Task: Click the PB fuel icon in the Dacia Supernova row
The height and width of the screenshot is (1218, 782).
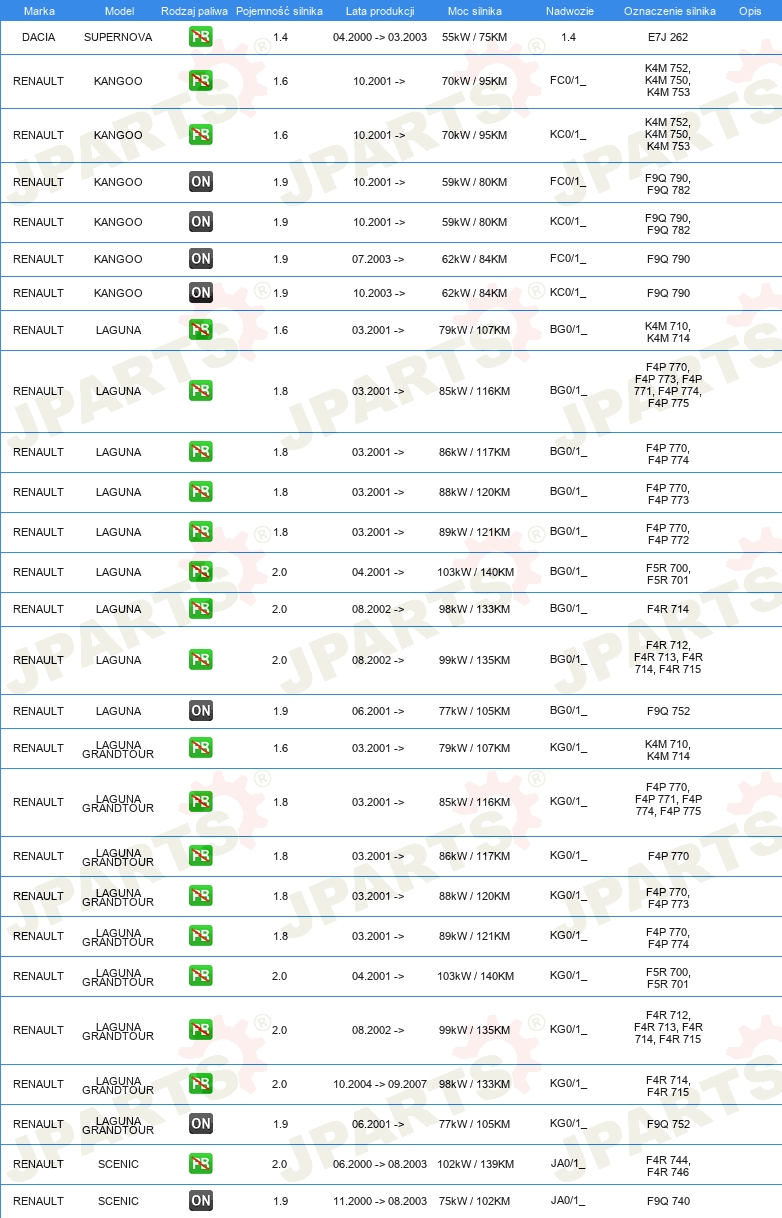Action: [x=201, y=37]
